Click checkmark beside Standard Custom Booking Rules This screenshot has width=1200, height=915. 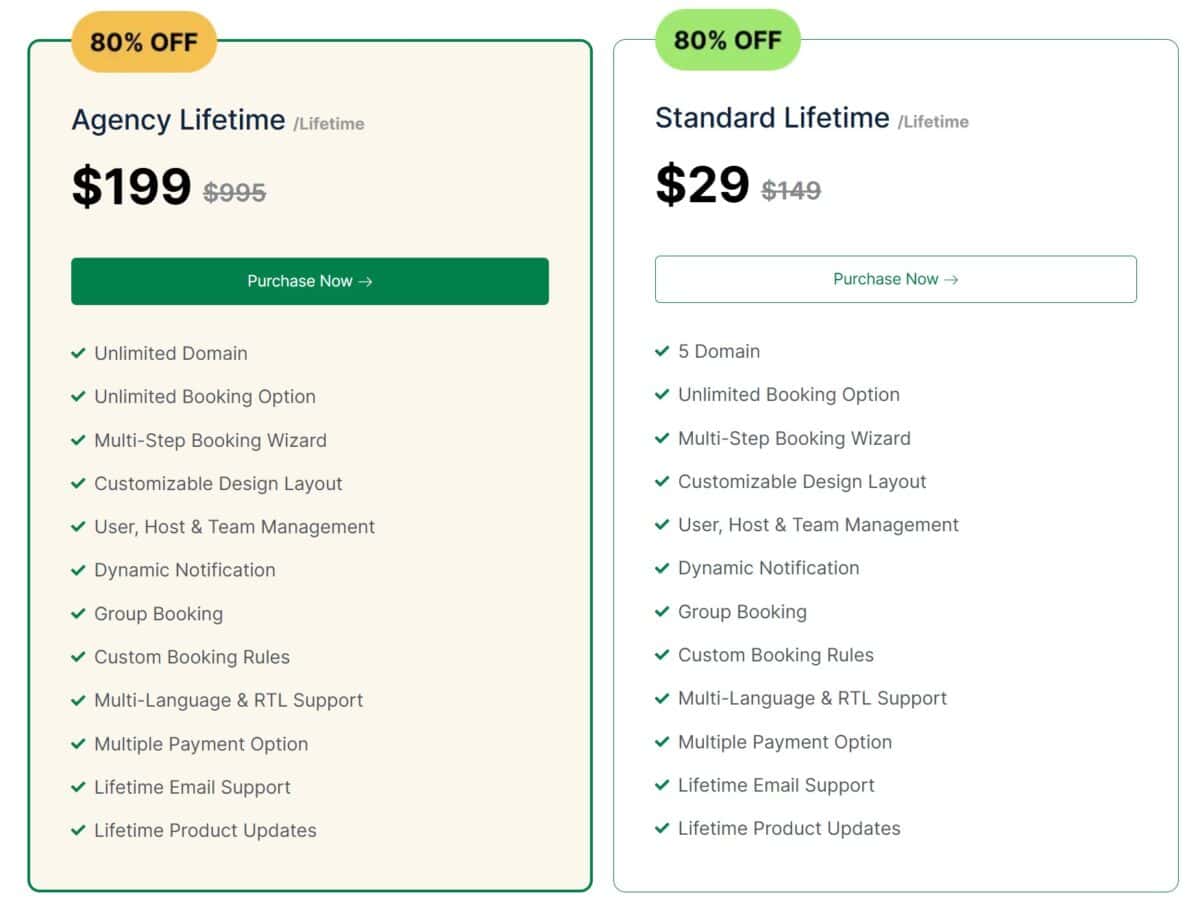coord(662,655)
